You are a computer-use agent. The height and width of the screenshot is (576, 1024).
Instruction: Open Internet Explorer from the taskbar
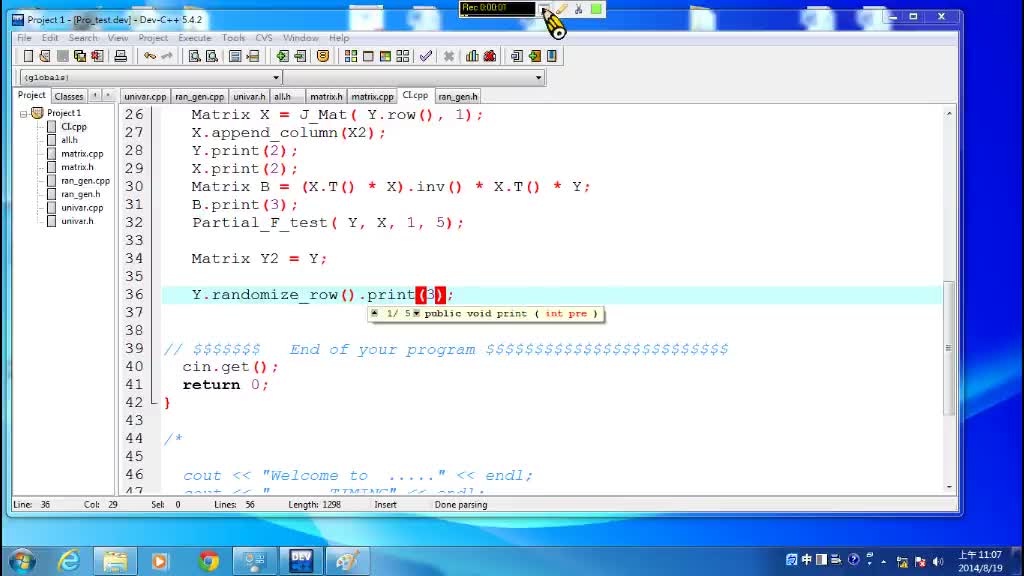tap(69, 561)
